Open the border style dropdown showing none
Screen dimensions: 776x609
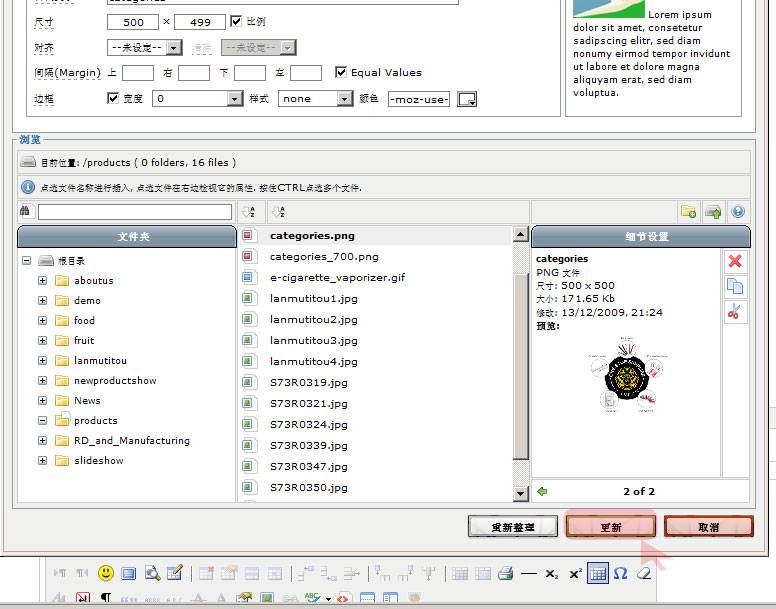(315, 99)
